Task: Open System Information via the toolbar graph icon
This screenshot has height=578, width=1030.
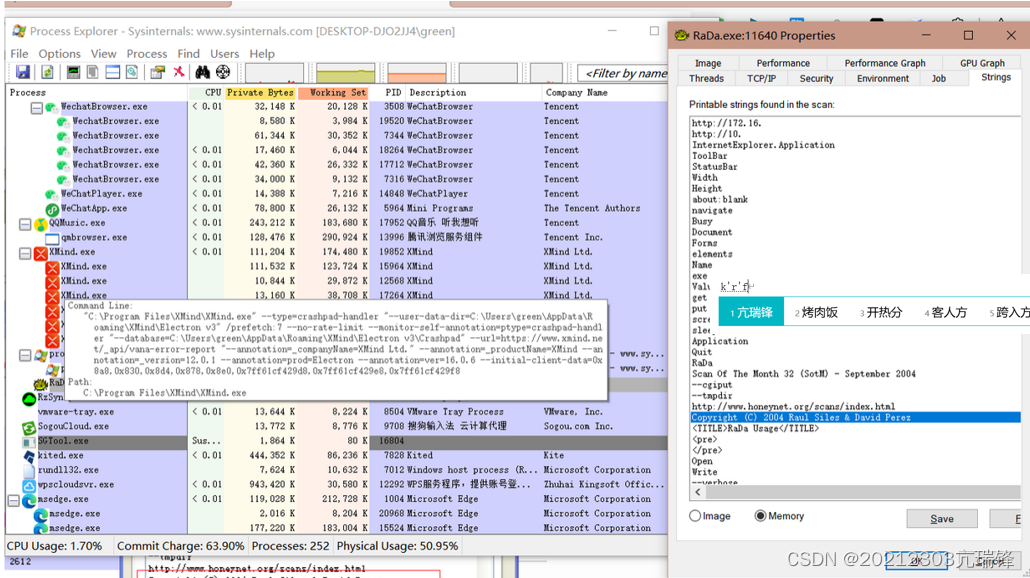Action: pos(73,72)
